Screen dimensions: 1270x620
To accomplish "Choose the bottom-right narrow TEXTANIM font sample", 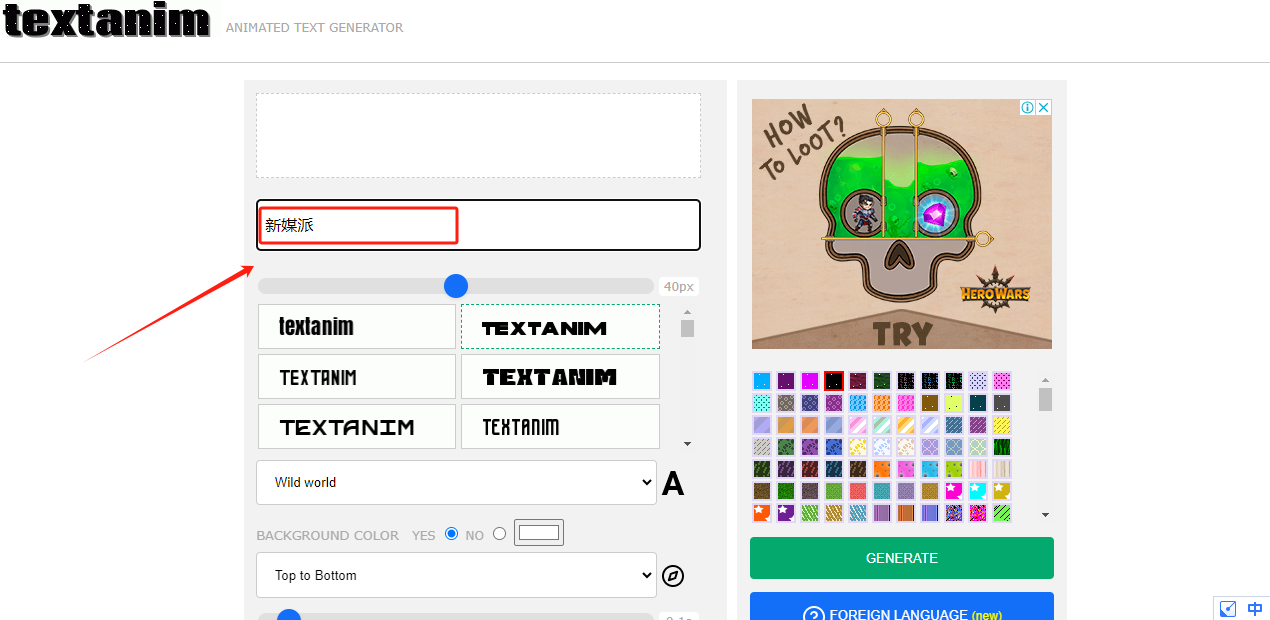I will pos(560,427).
